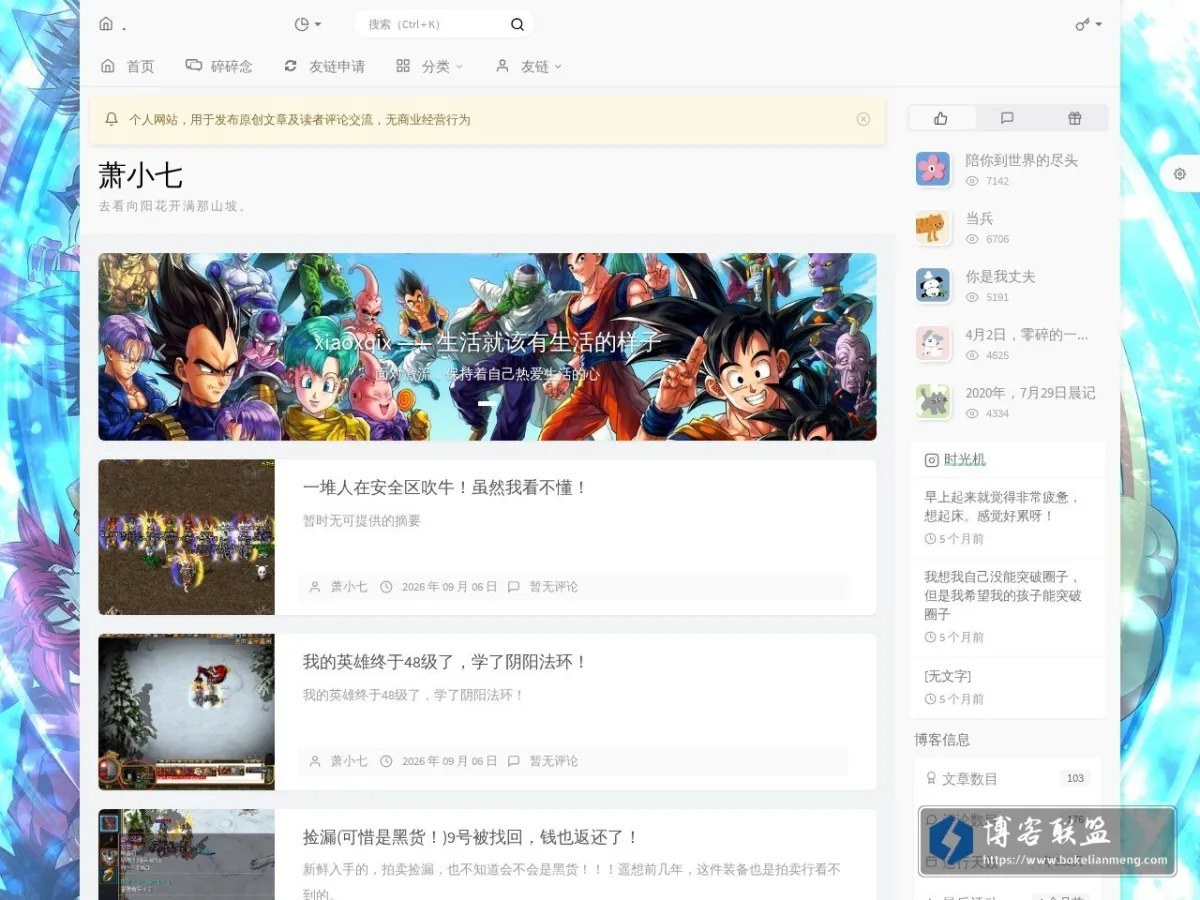Open the settings gear on right edge
Image resolution: width=1200 pixels, height=900 pixels.
point(1180,173)
